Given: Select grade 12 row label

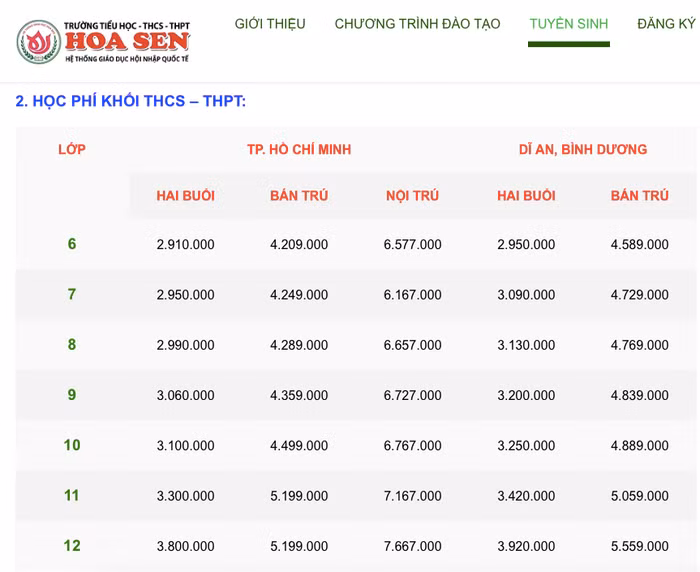Looking at the screenshot, I should click(x=72, y=546).
